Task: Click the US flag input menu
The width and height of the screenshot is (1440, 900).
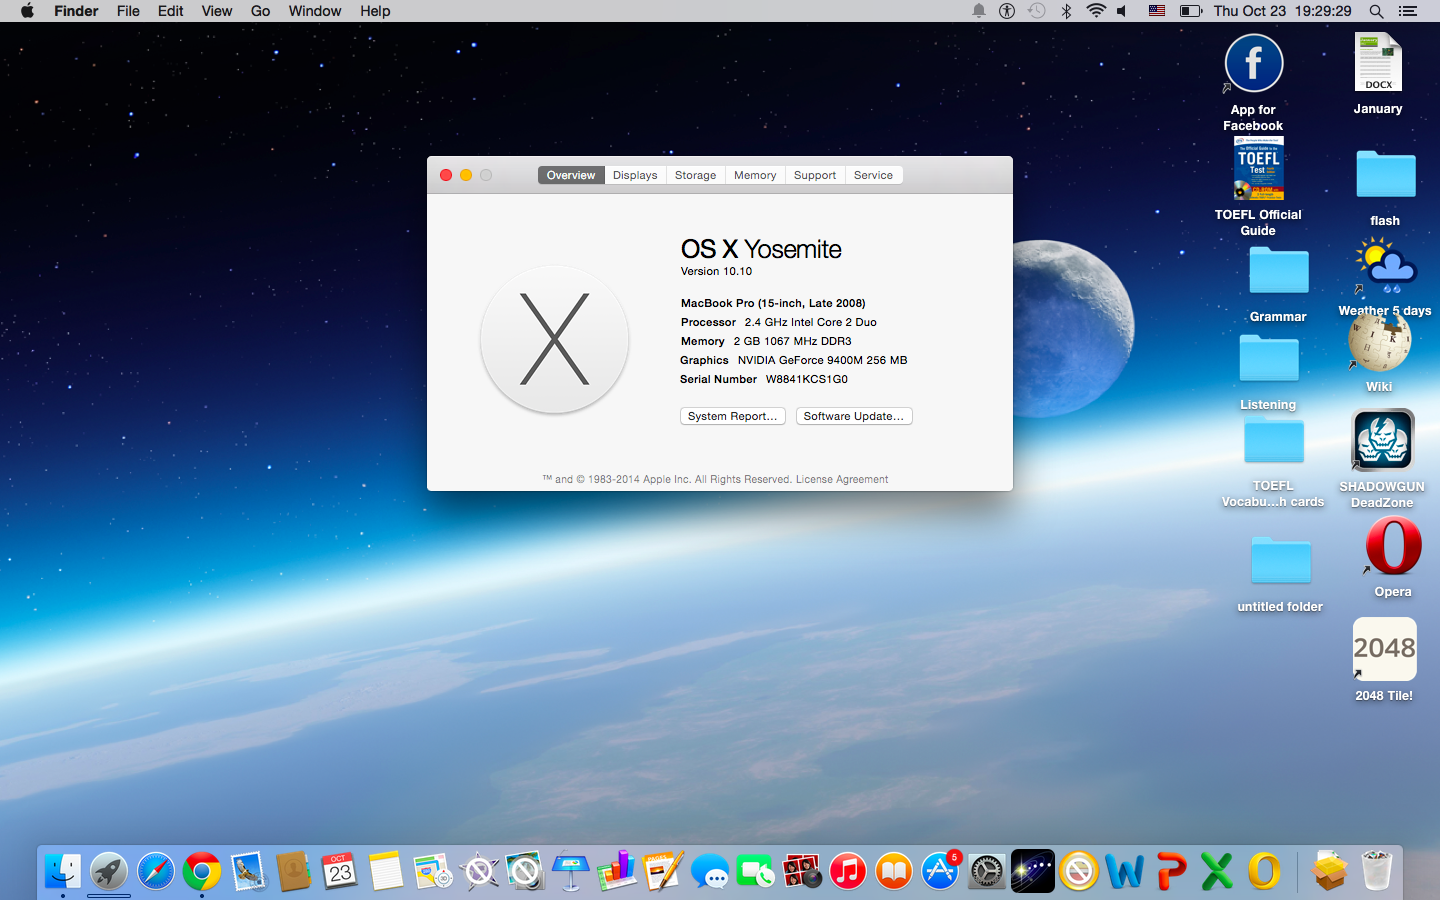Action: point(1156,11)
